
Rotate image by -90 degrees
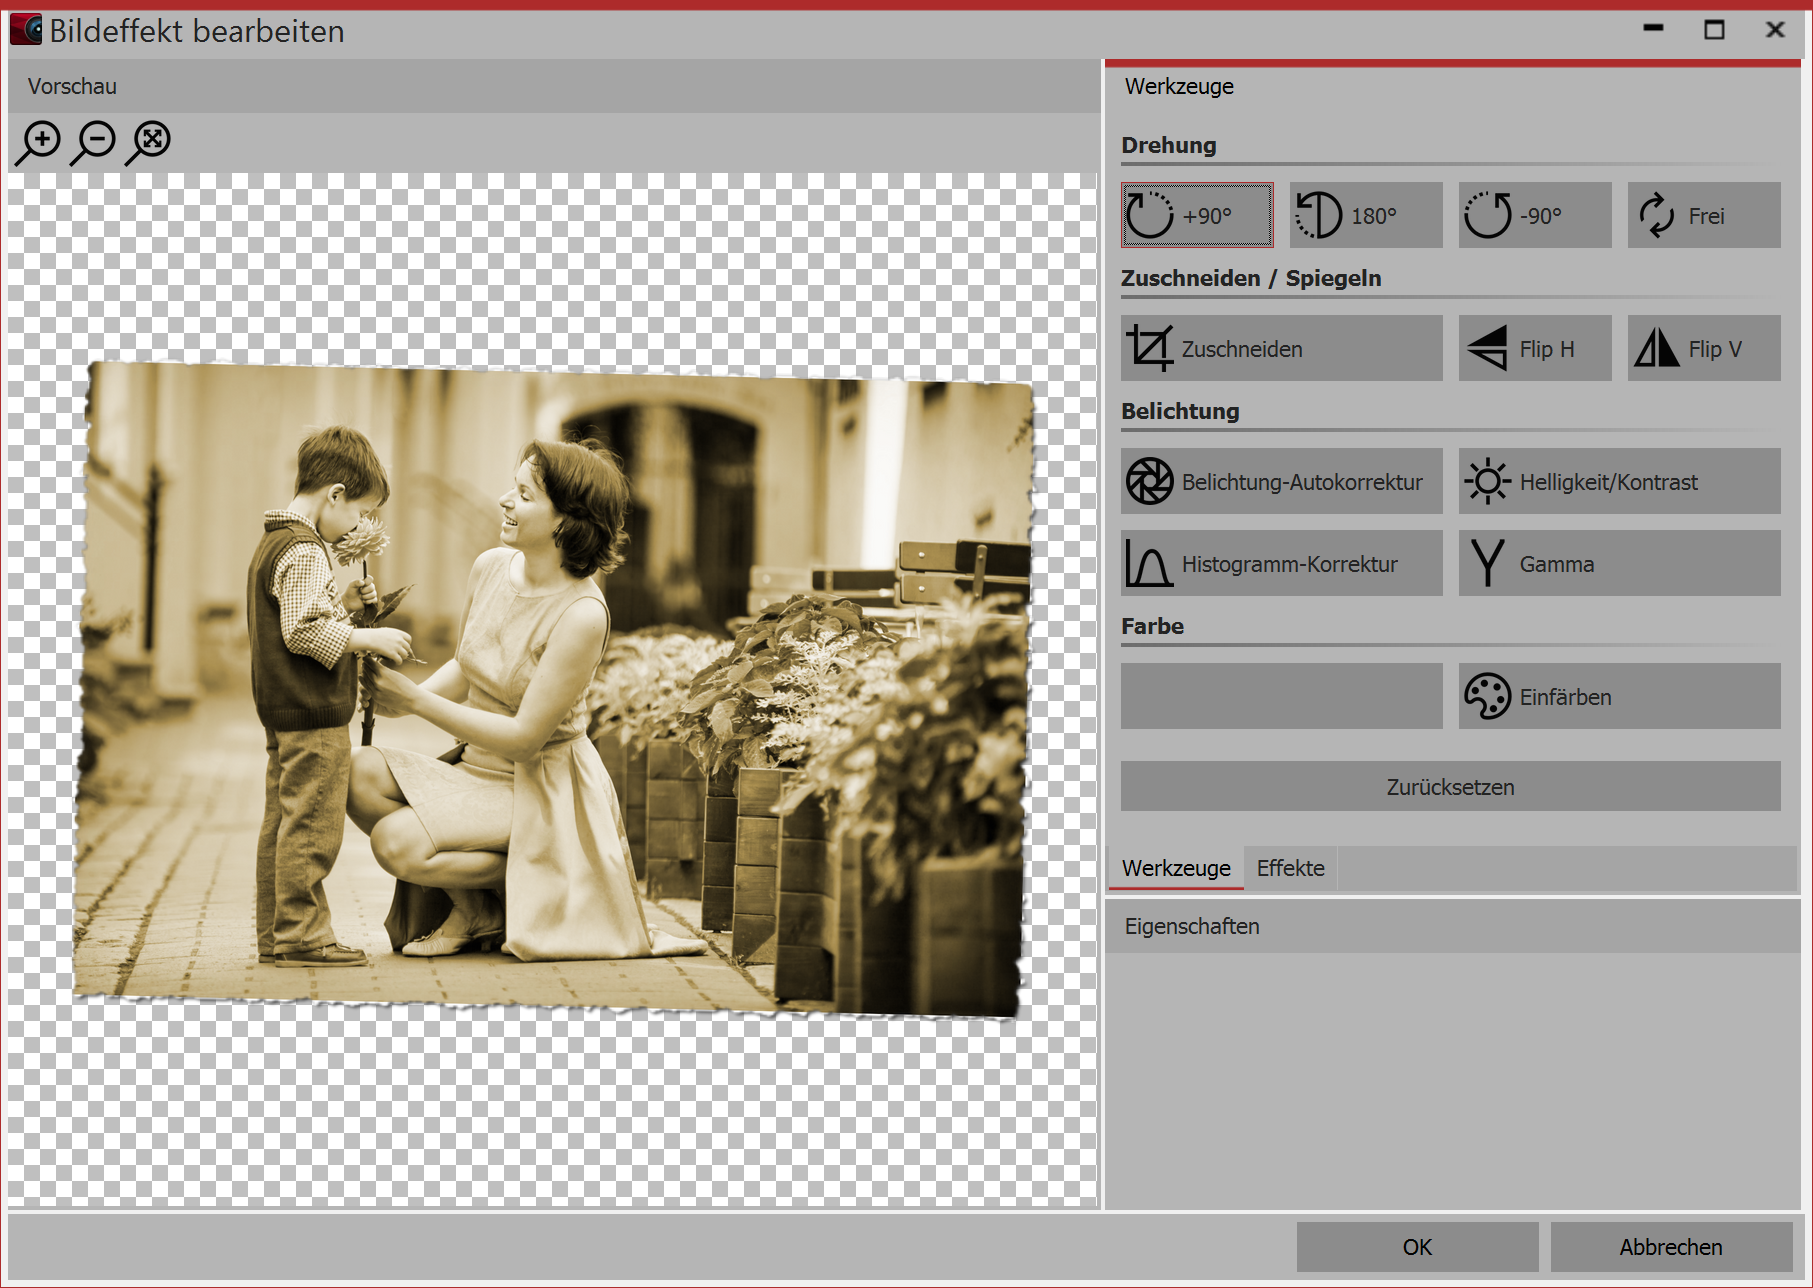tap(1534, 215)
